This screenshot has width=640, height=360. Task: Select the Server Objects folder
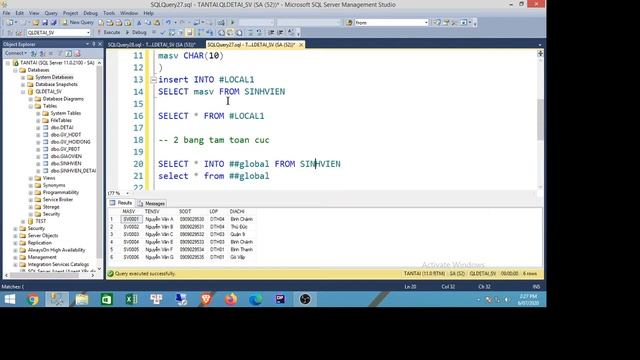tap(42, 236)
